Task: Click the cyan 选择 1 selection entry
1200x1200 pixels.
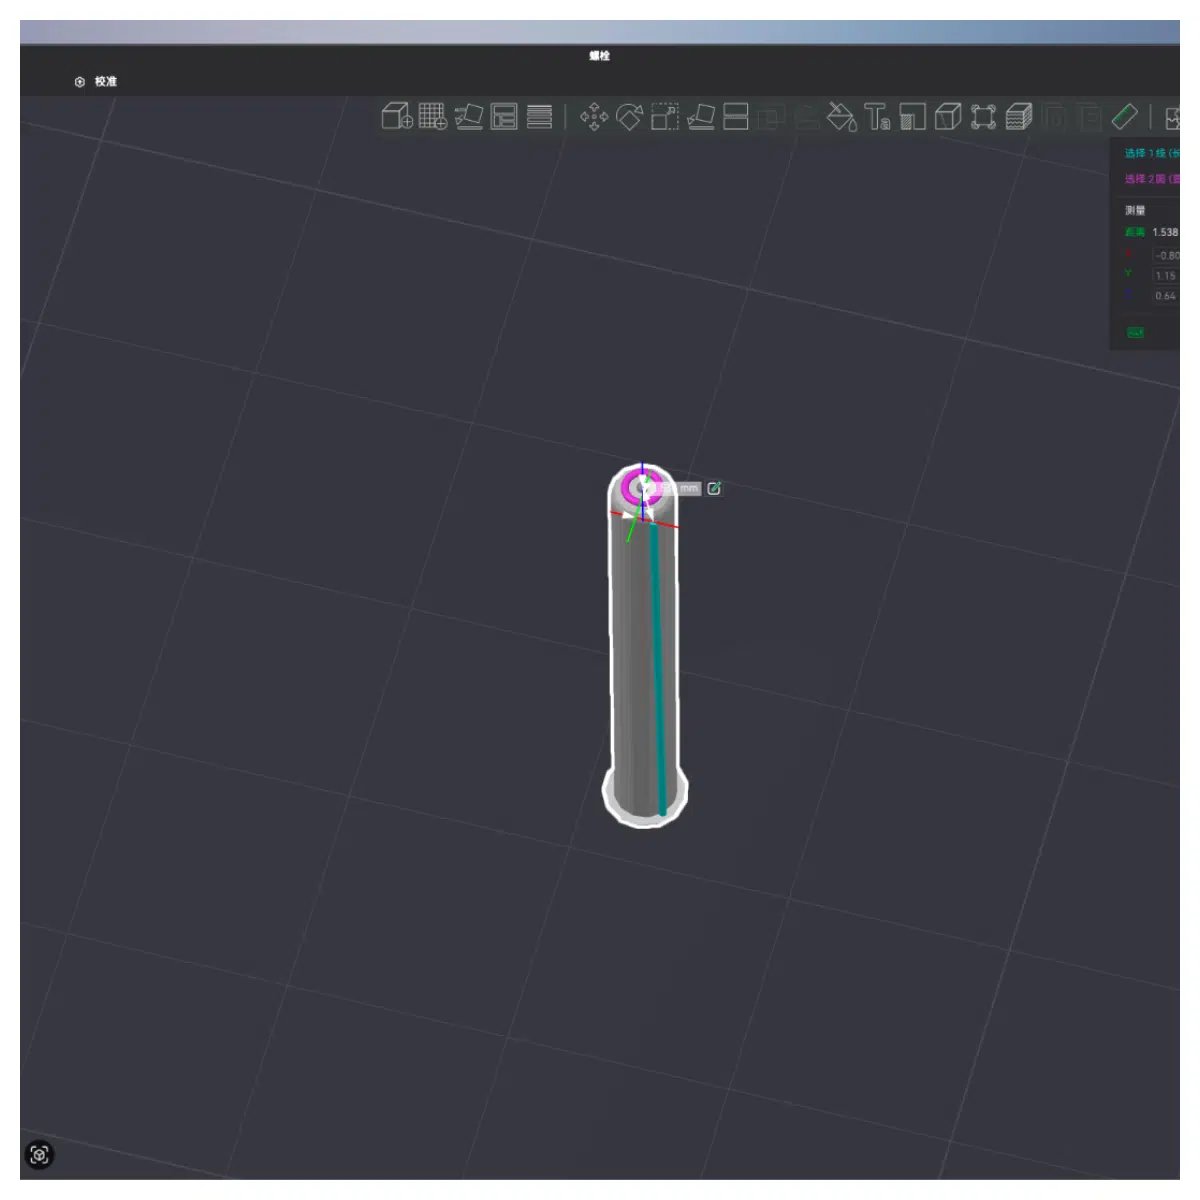Action: tap(1152, 153)
